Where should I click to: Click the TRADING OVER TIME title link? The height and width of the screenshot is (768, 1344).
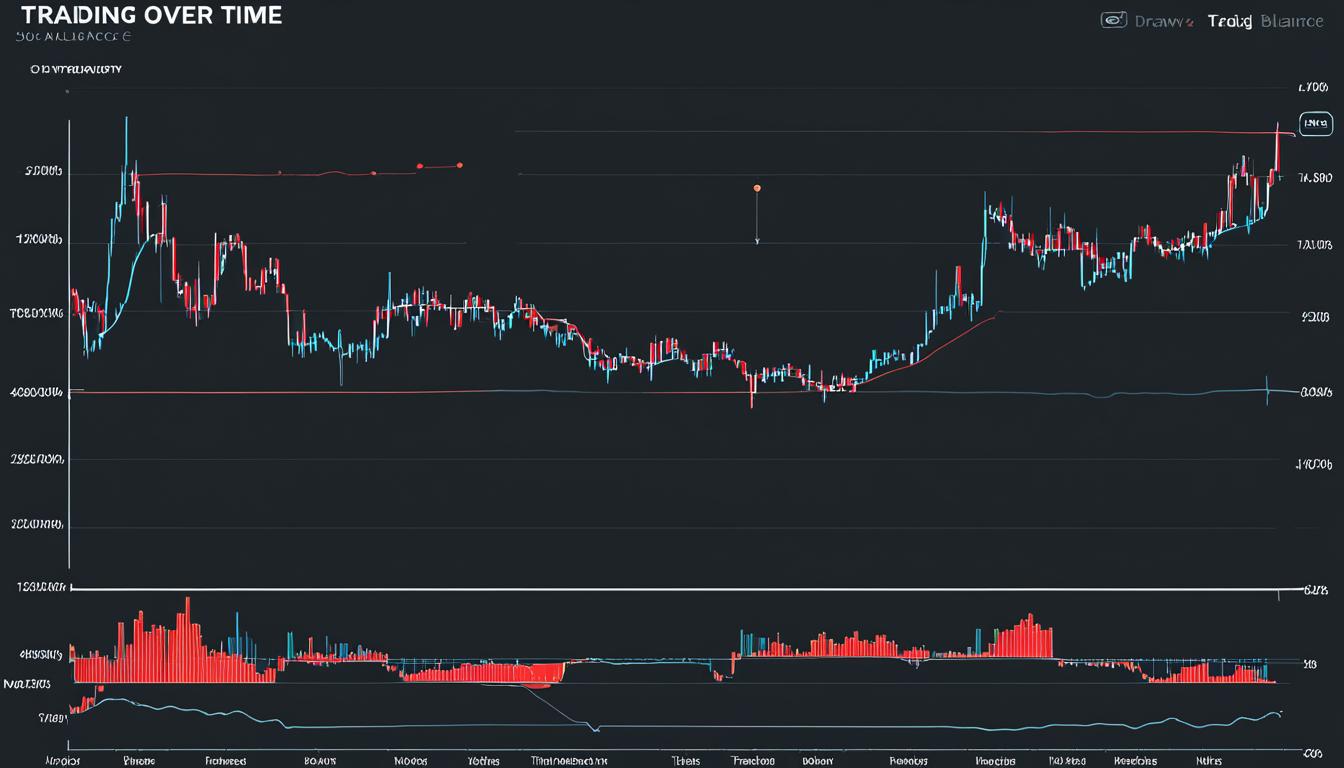click(152, 15)
